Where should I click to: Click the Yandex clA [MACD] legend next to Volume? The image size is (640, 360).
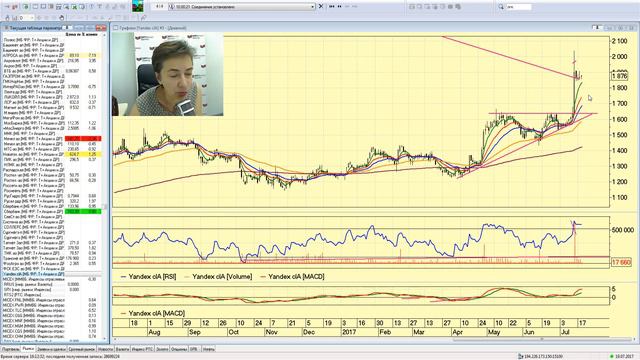pyautogui.click(x=292, y=277)
